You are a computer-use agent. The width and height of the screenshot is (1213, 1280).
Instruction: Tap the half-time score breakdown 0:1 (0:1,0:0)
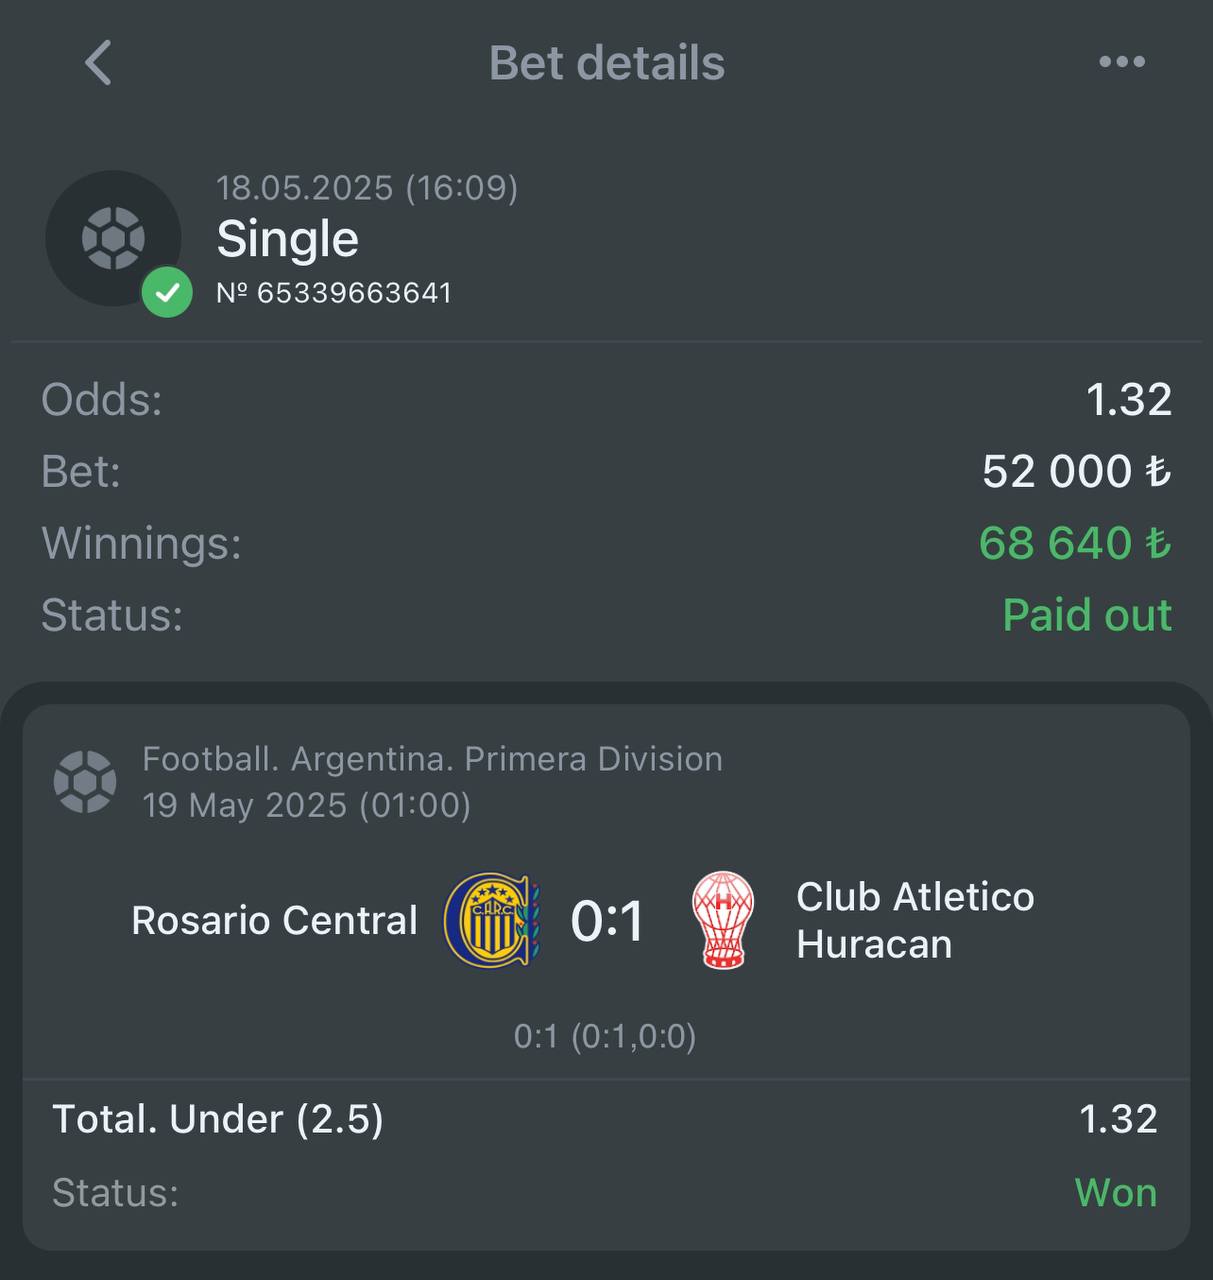click(605, 1037)
